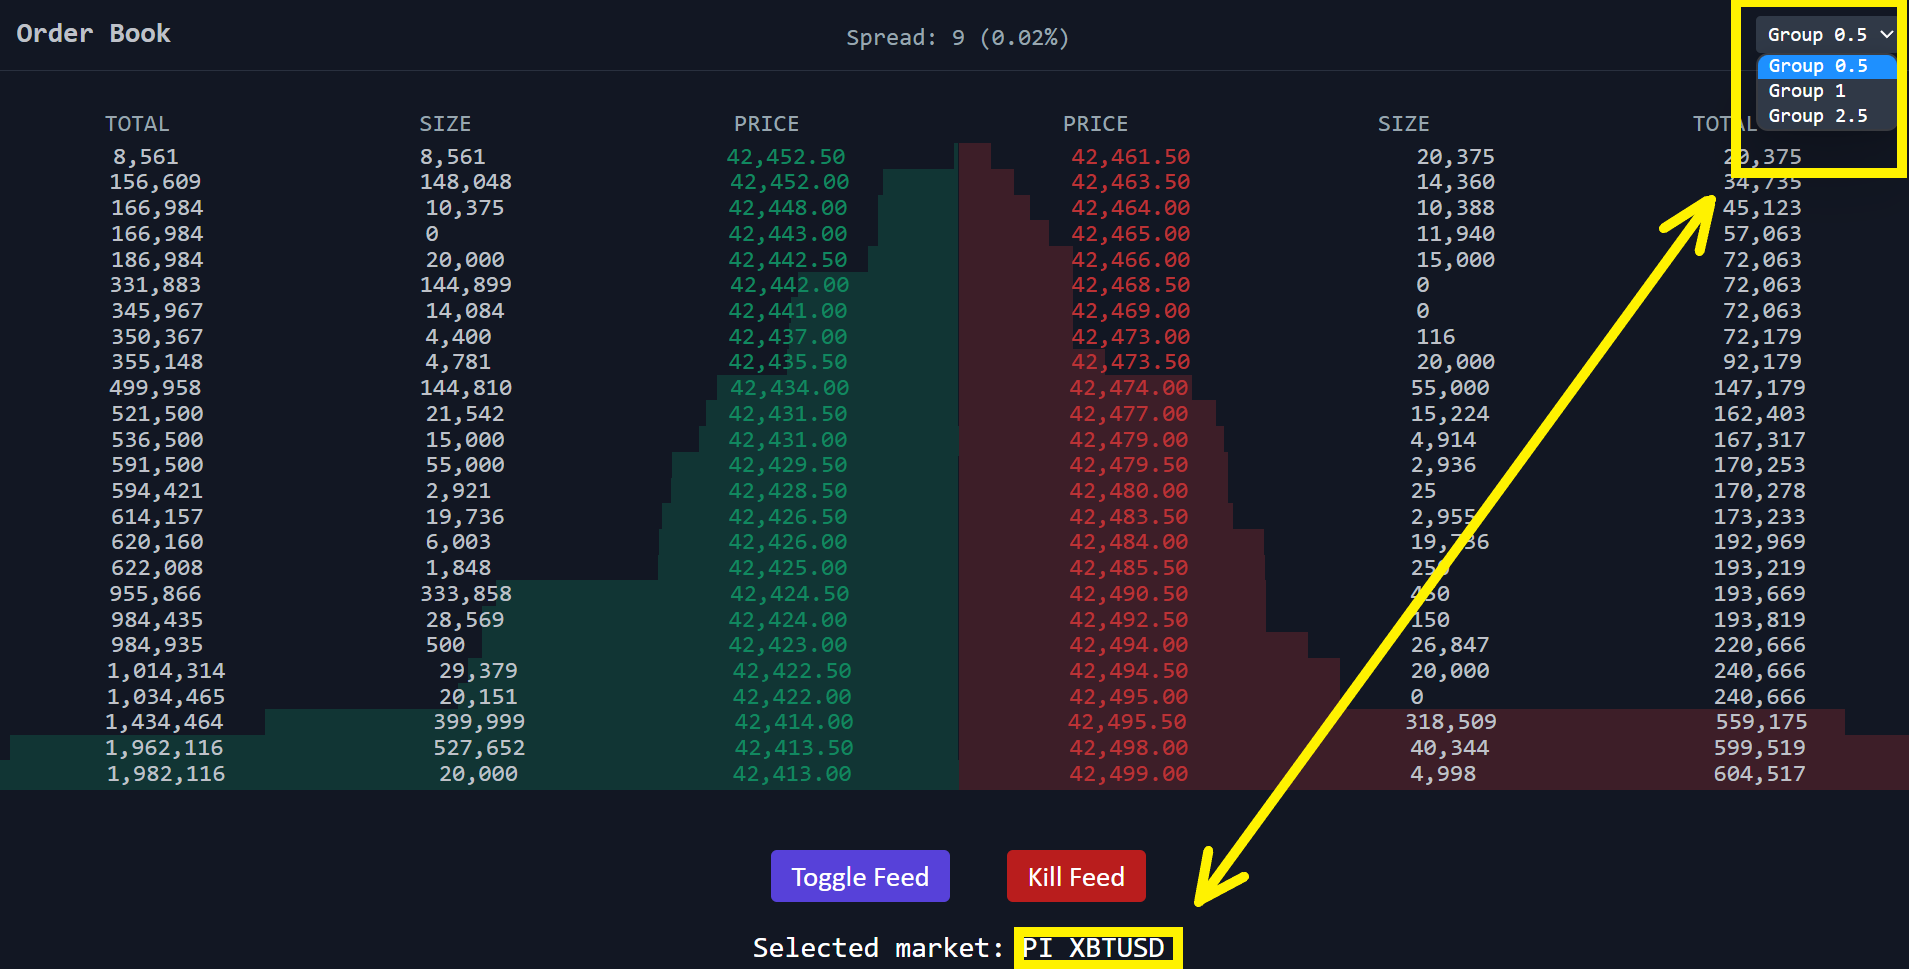Click the bid side TOTAL column header

(x=138, y=124)
